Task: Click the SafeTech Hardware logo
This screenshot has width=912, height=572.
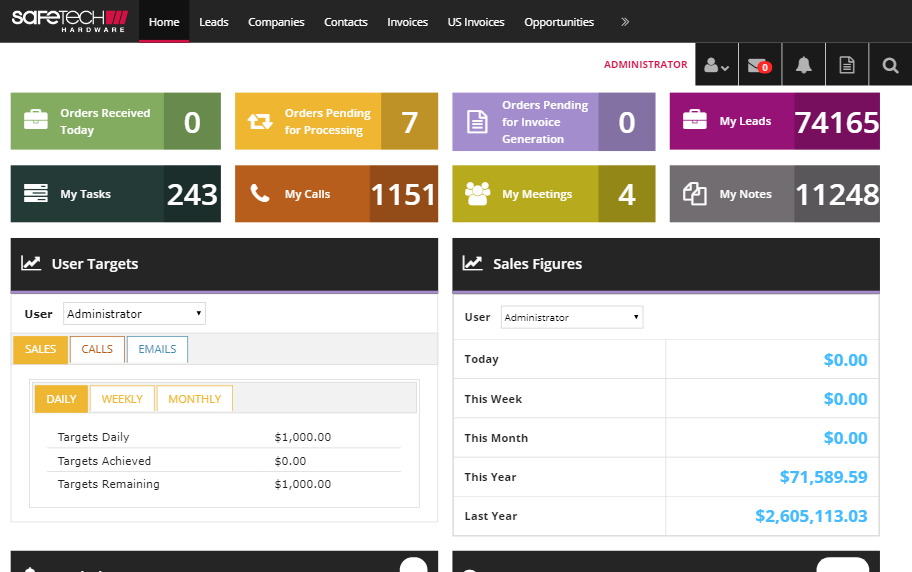Action: [70, 21]
